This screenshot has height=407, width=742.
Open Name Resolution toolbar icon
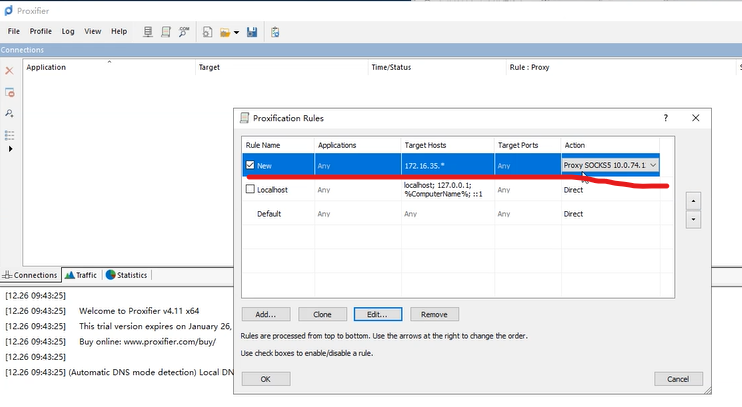184,32
